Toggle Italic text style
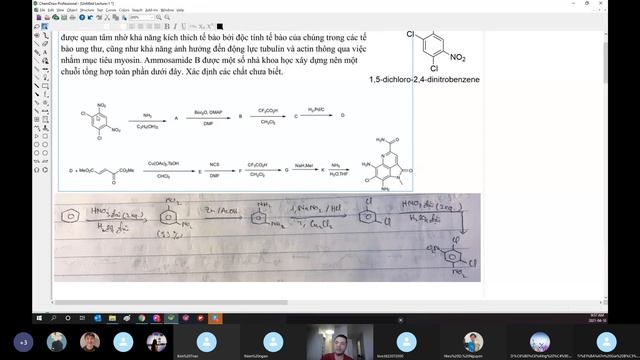The height and width of the screenshot is (360, 640). [x=175, y=27]
